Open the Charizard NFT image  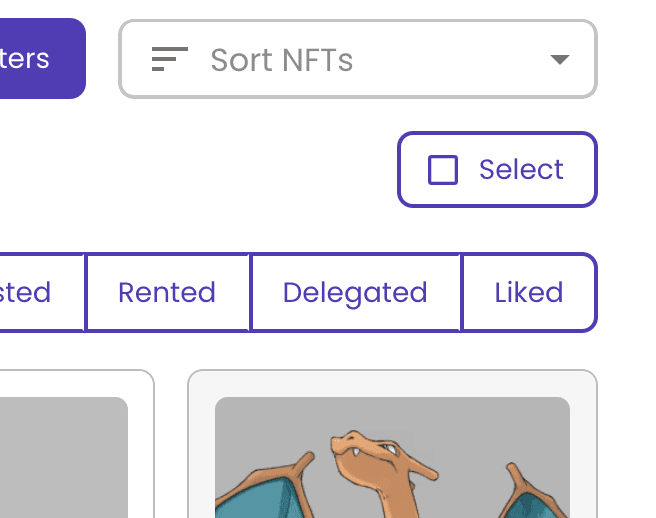tap(392, 457)
